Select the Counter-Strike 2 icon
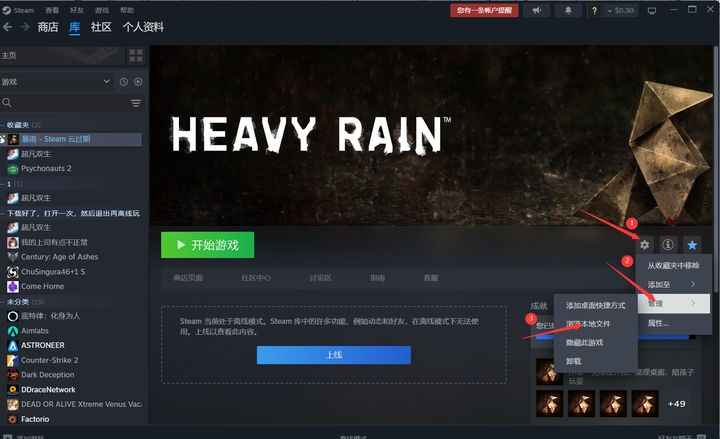720x439 pixels. coord(13,360)
